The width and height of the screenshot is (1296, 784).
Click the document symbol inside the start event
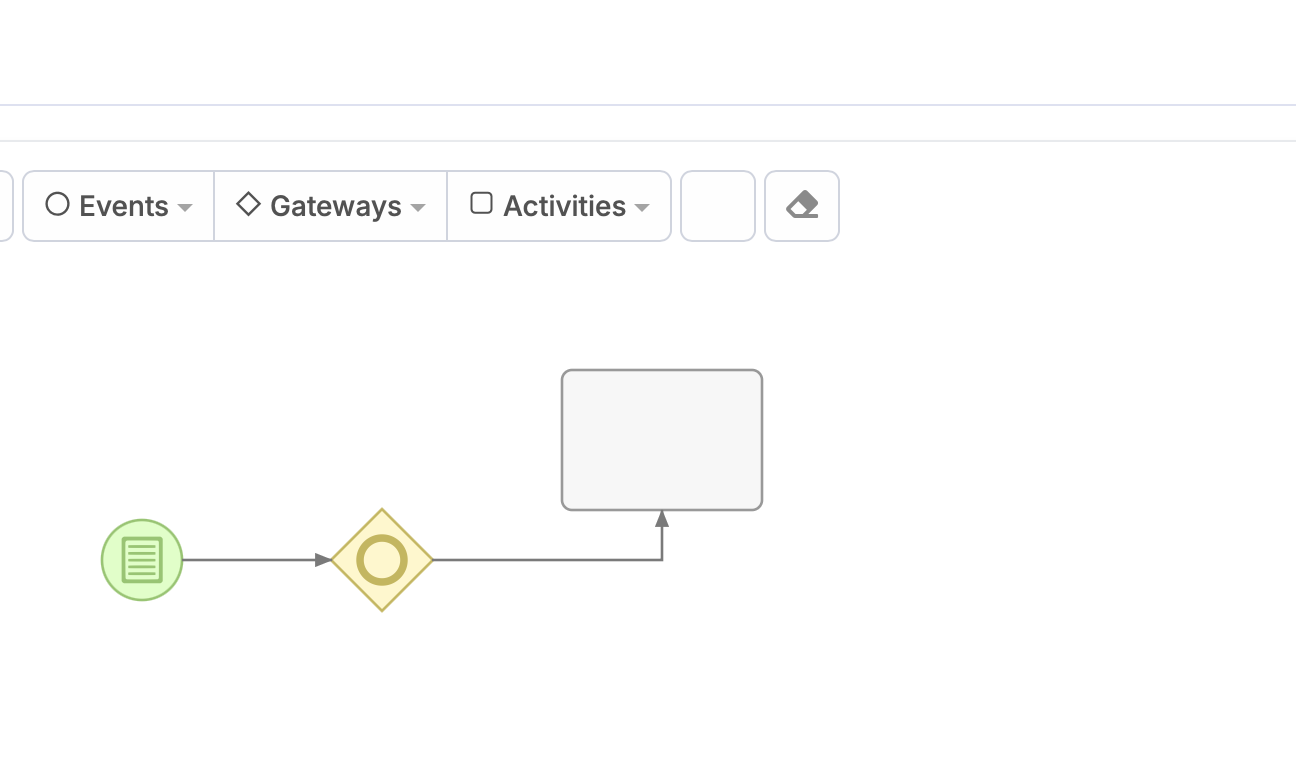pos(142,560)
